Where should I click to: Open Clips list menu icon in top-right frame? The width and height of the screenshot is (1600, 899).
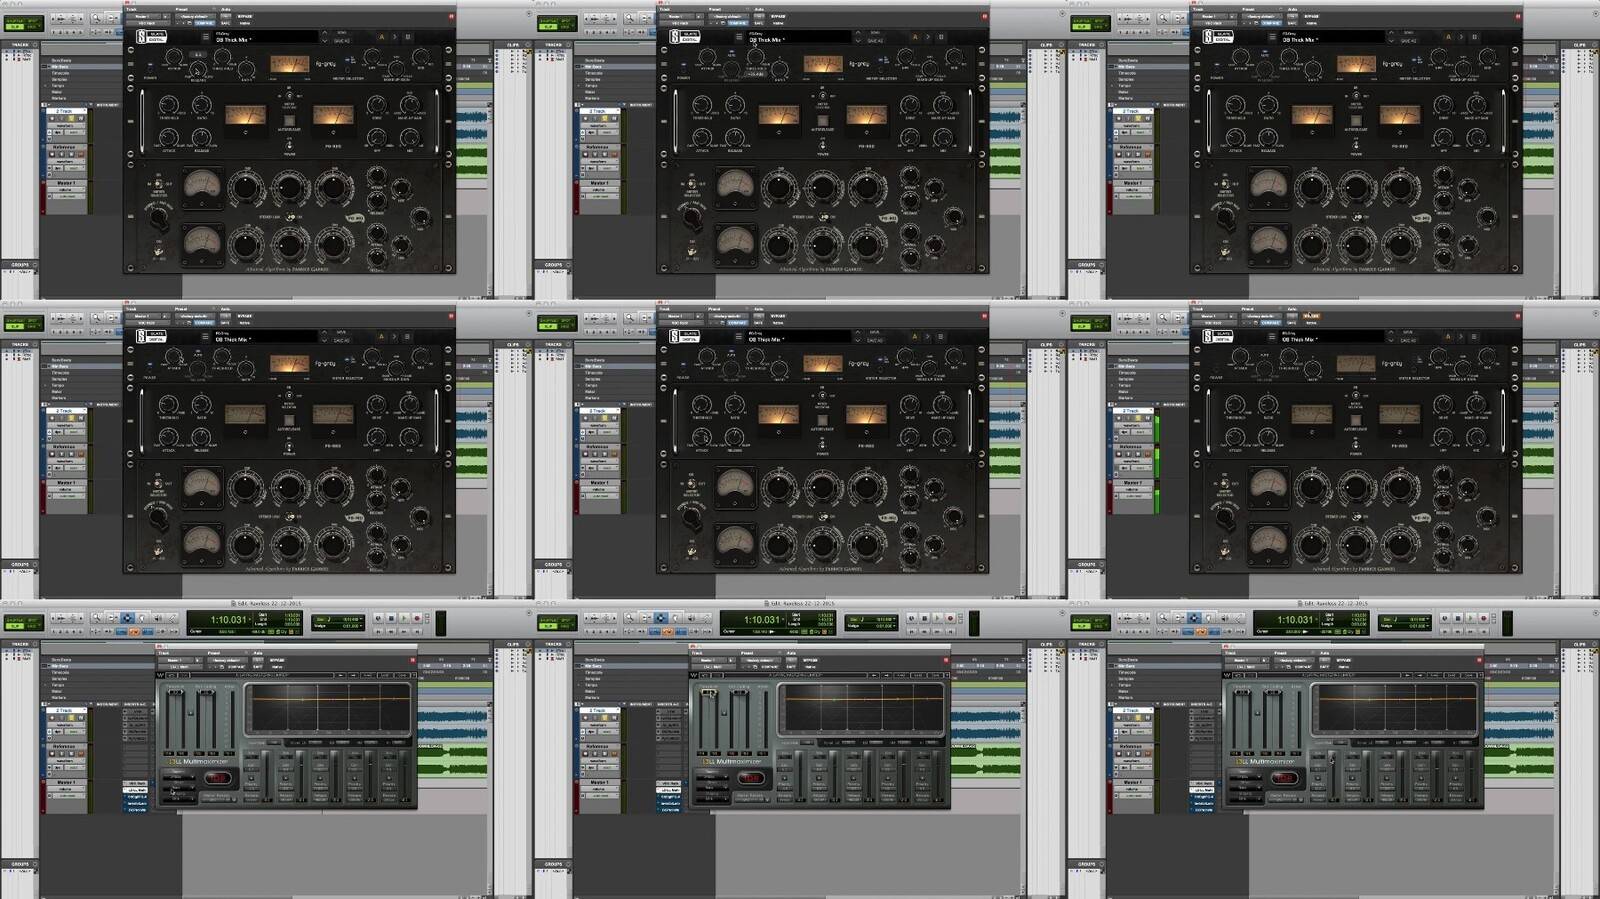[1593, 44]
